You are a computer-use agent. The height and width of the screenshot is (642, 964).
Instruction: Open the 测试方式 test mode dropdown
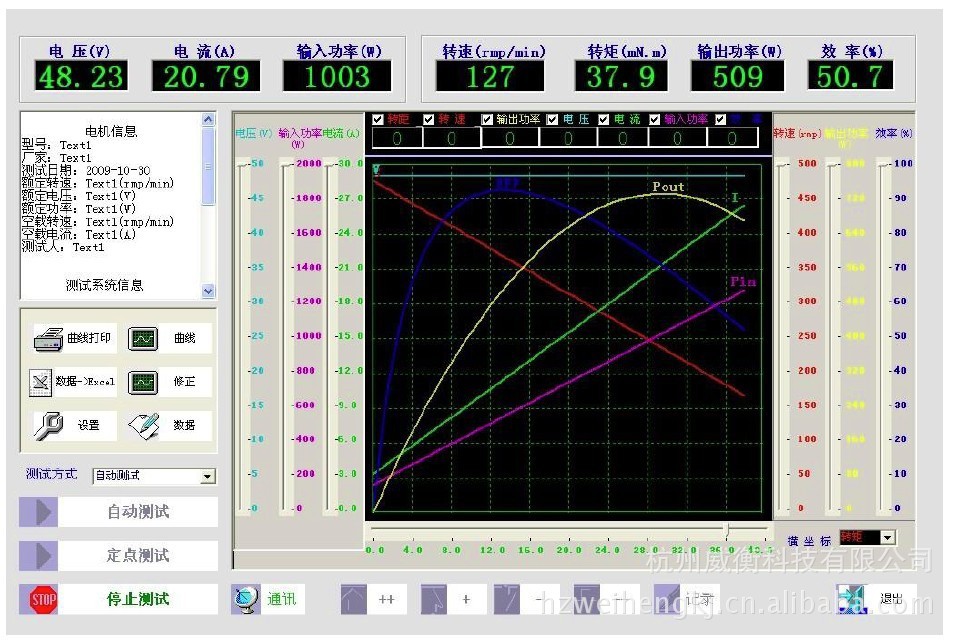(x=208, y=477)
